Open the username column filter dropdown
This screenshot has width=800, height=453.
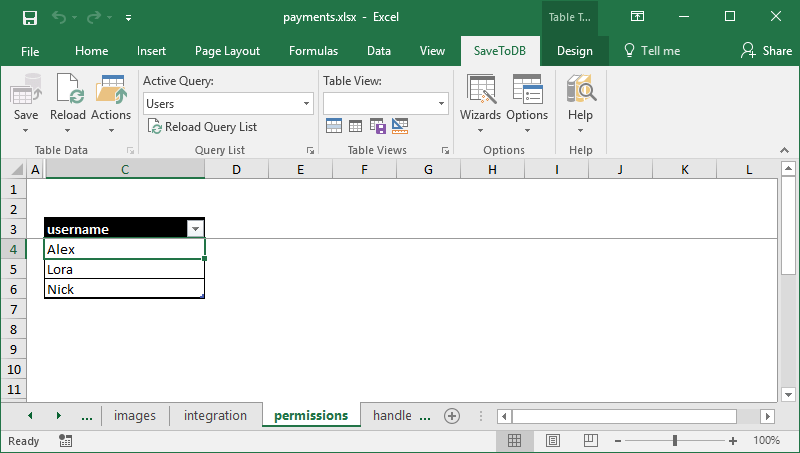click(x=195, y=229)
